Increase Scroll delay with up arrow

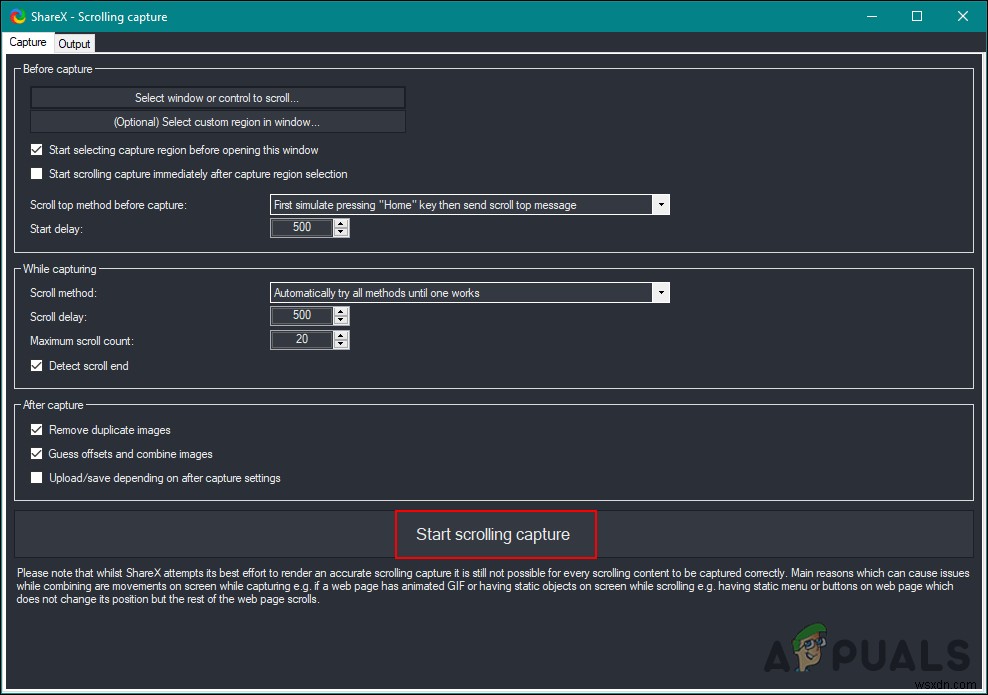click(x=341, y=311)
